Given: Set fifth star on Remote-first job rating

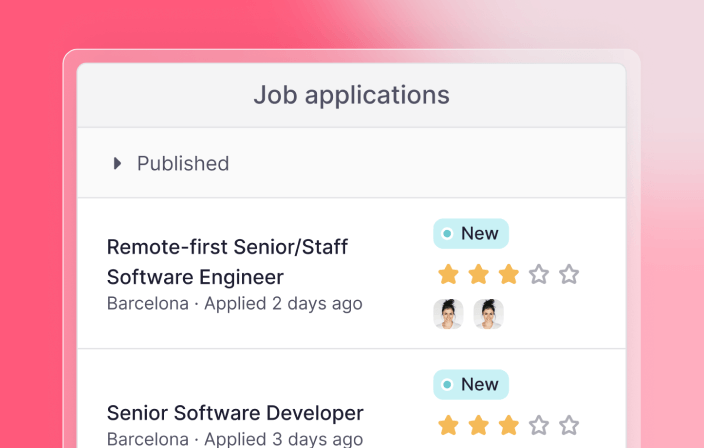Looking at the screenshot, I should 569,274.
